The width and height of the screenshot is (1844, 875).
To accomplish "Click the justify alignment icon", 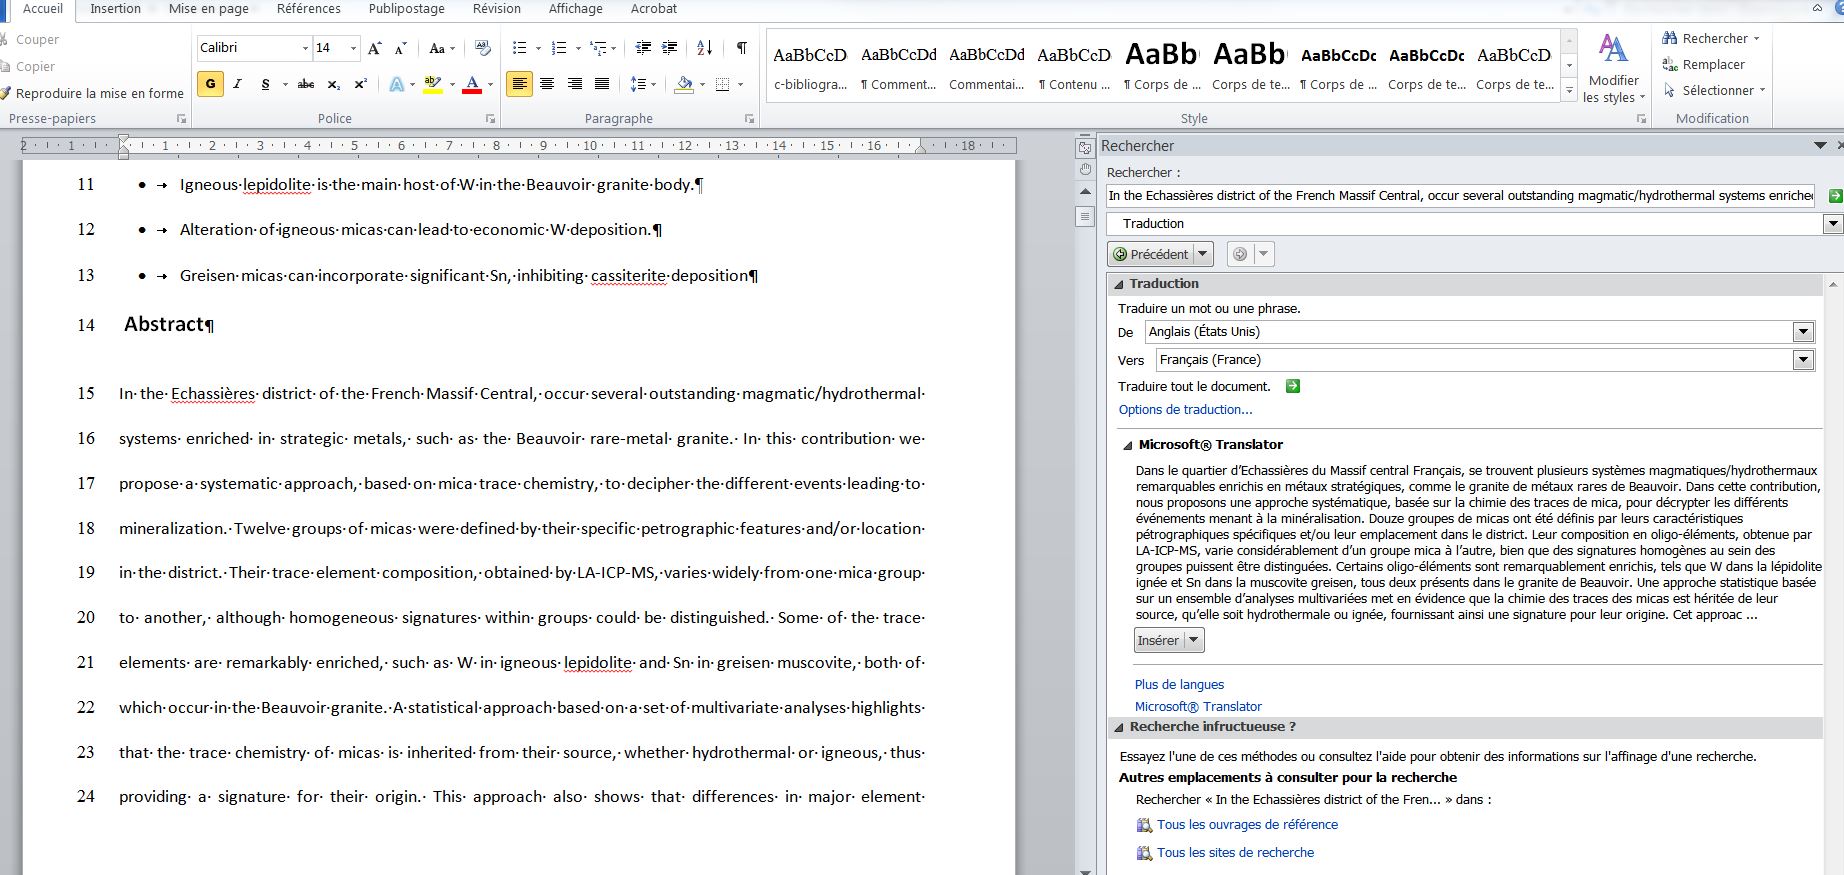I will tap(602, 84).
